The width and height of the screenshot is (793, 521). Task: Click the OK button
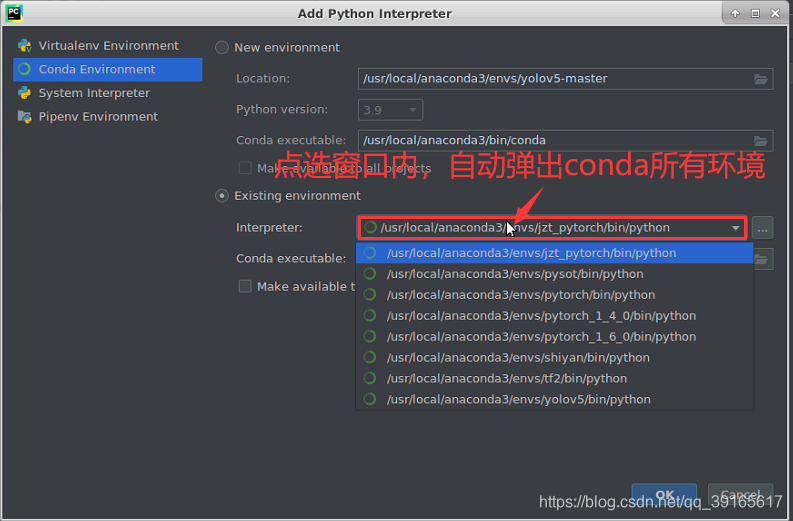point(664,495)
